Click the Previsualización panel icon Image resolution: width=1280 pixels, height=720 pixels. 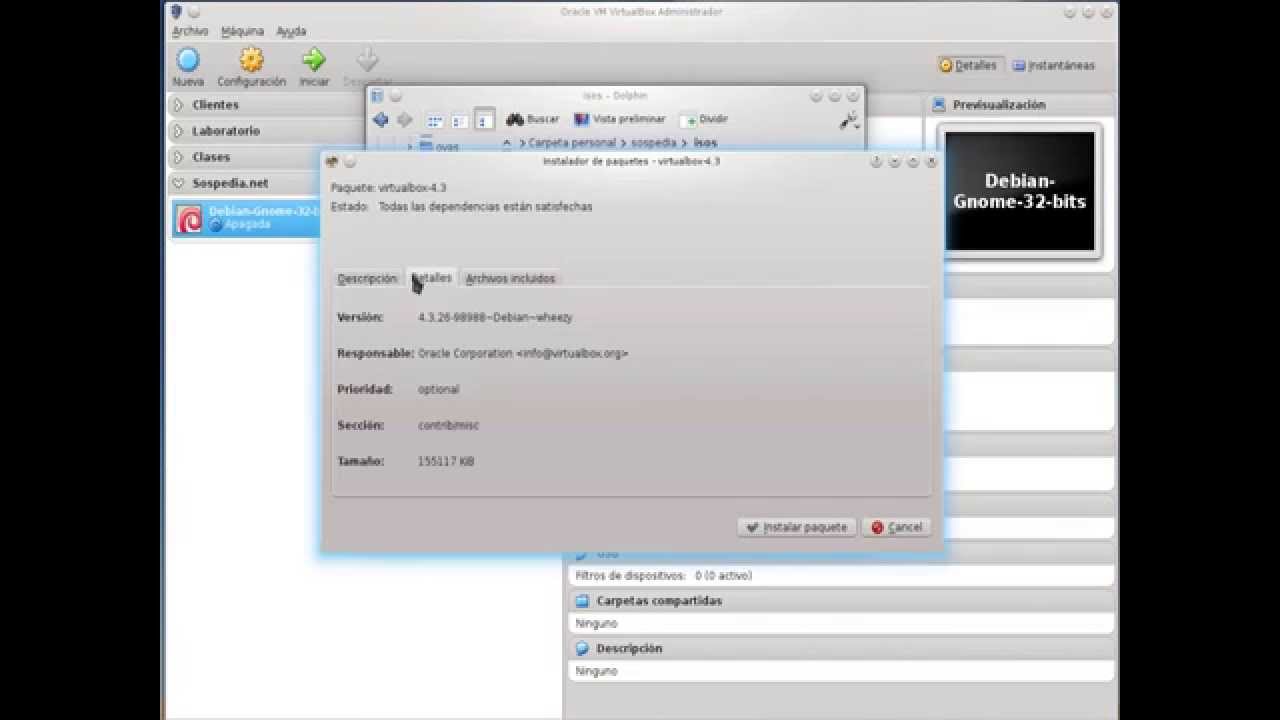tap(939, 104)
